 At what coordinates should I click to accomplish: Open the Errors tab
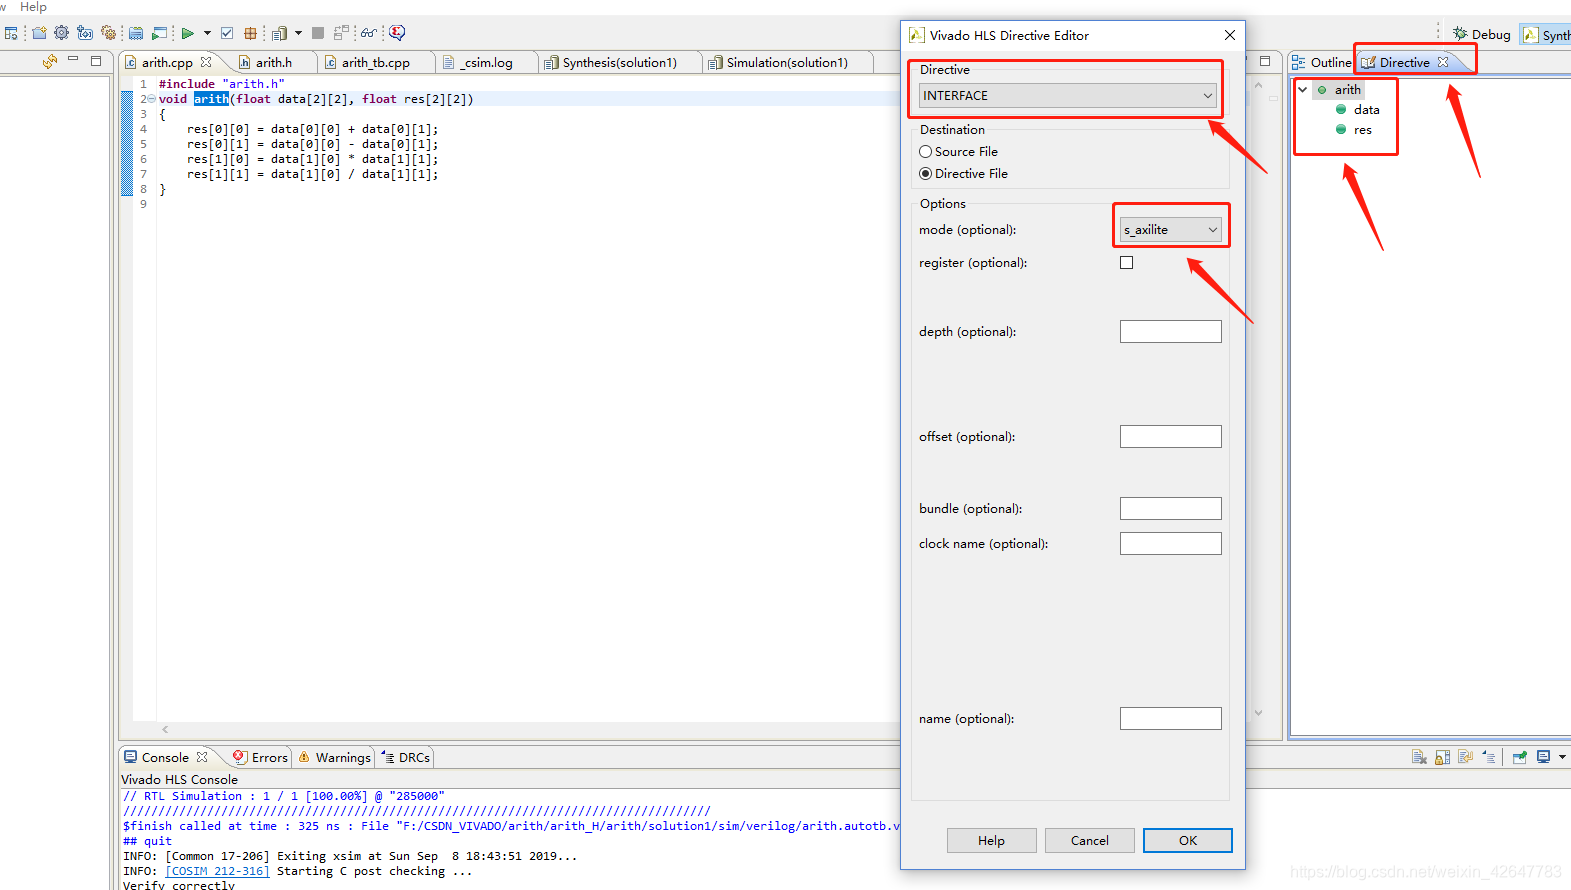[261, 757]
